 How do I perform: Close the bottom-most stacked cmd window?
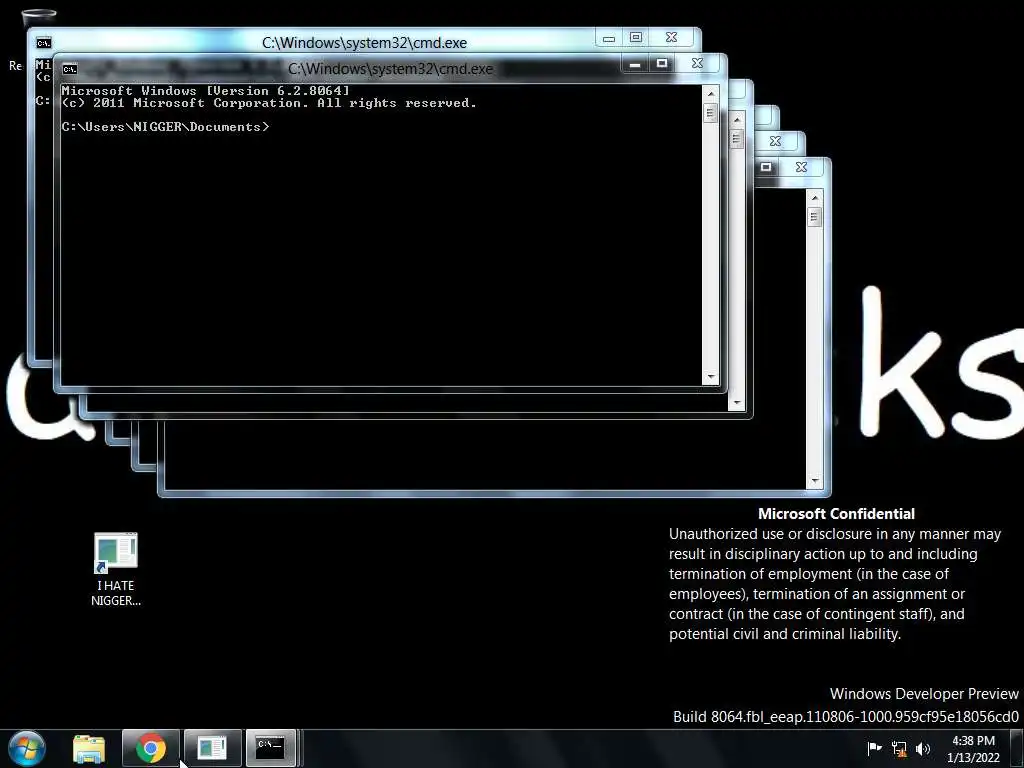(802, 167)
